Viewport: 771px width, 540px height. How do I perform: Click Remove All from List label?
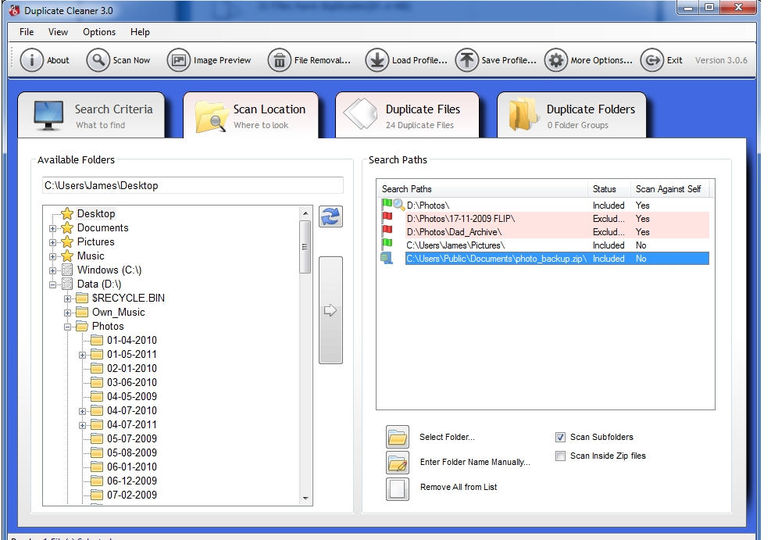coord(458,487)
